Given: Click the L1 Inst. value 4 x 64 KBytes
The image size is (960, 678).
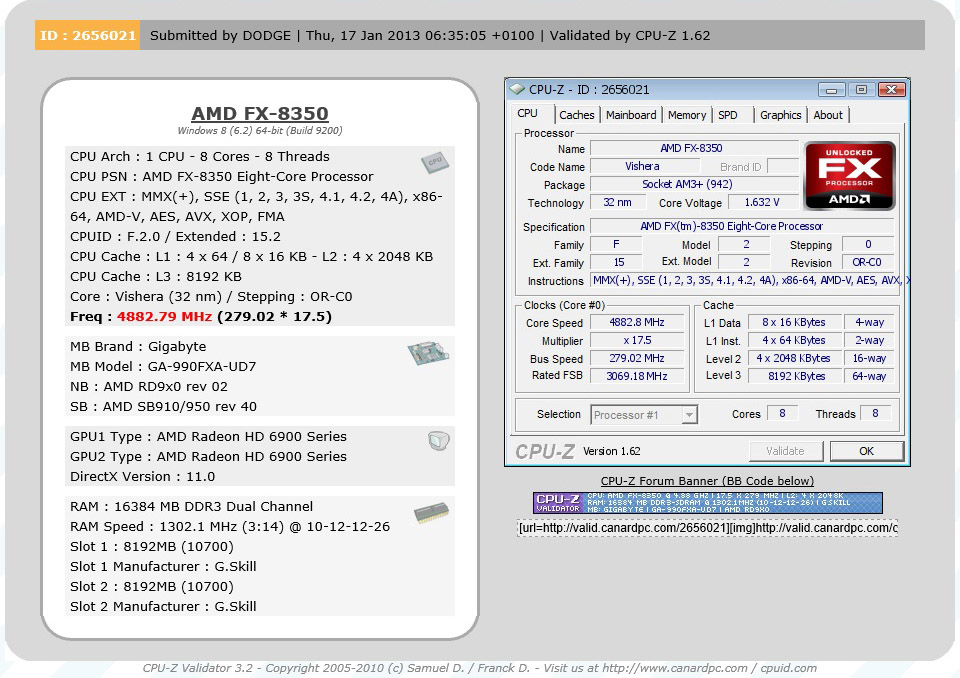Looking at the screenshot, I should [793, 340].
